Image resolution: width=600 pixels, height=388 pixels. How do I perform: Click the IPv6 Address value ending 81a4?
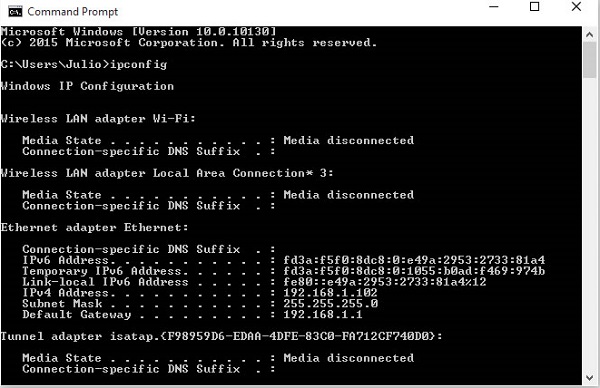pyautogui.click(x=414, y=260)
